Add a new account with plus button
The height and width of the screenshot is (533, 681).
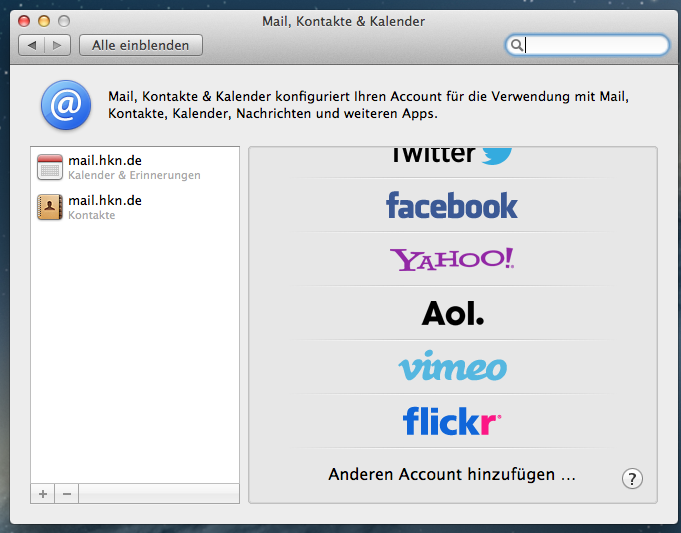click(x=43, y=494)
